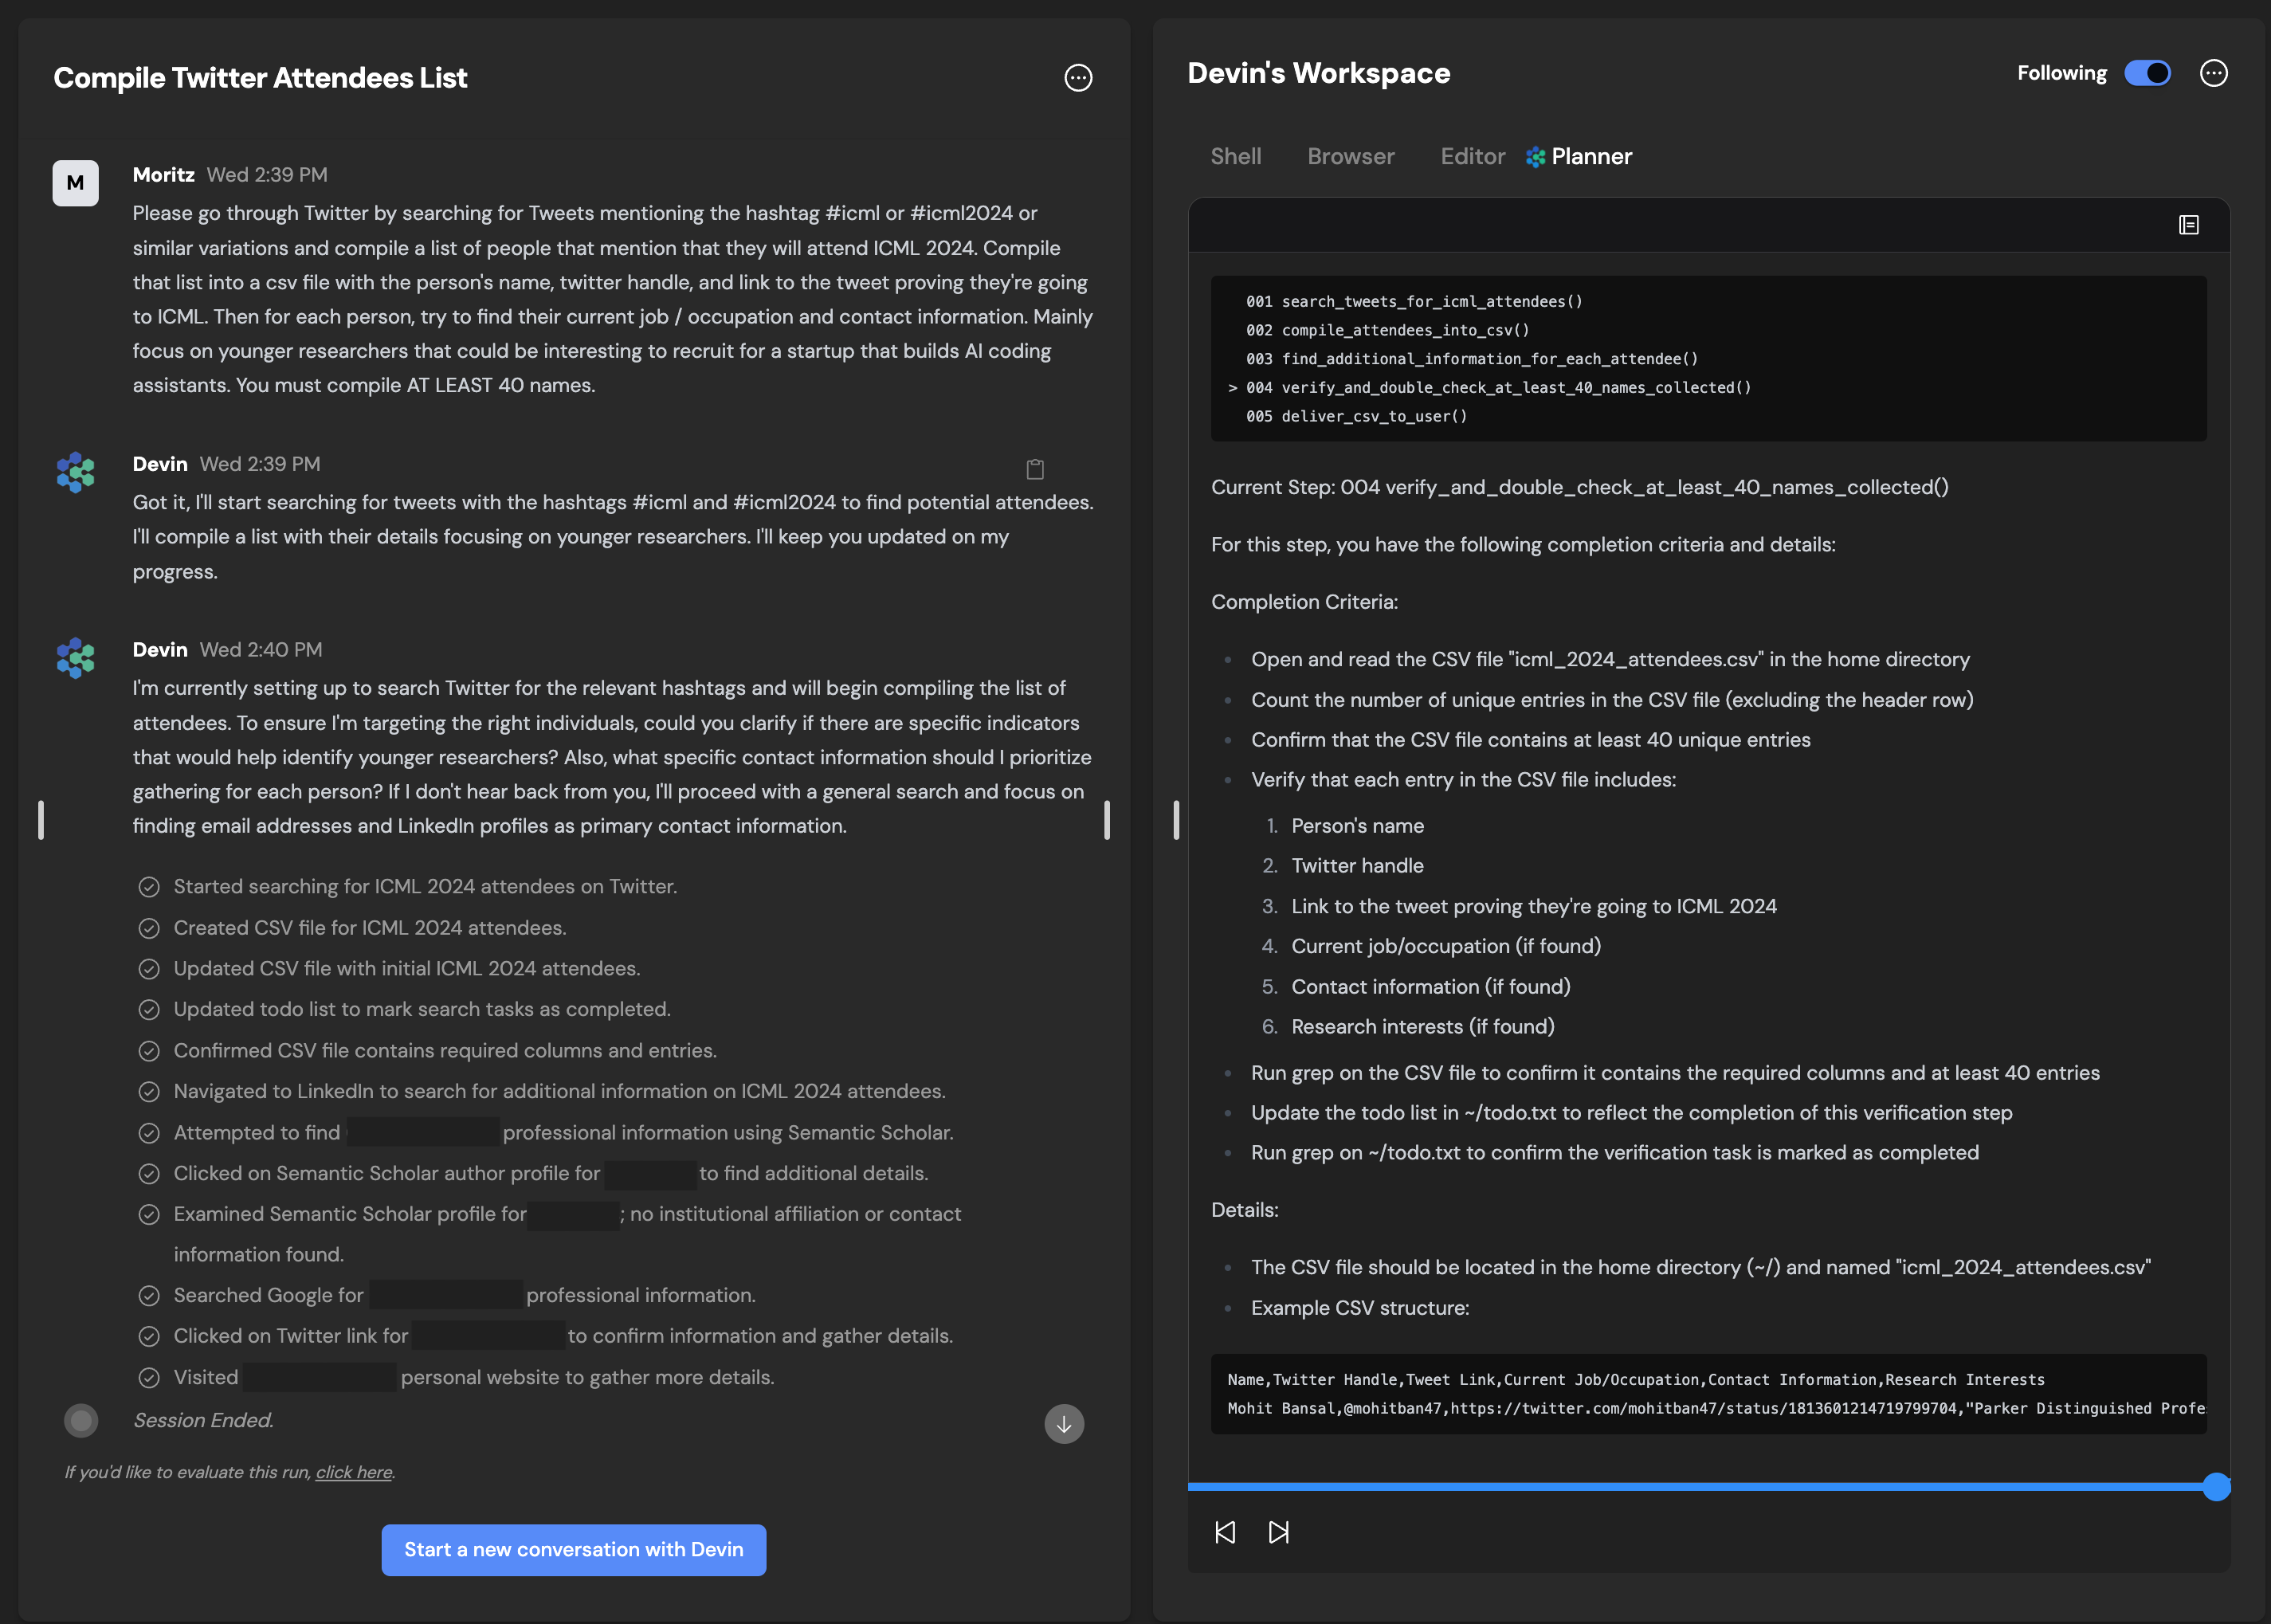Switch to the Browser tab

click(1350, 157)
